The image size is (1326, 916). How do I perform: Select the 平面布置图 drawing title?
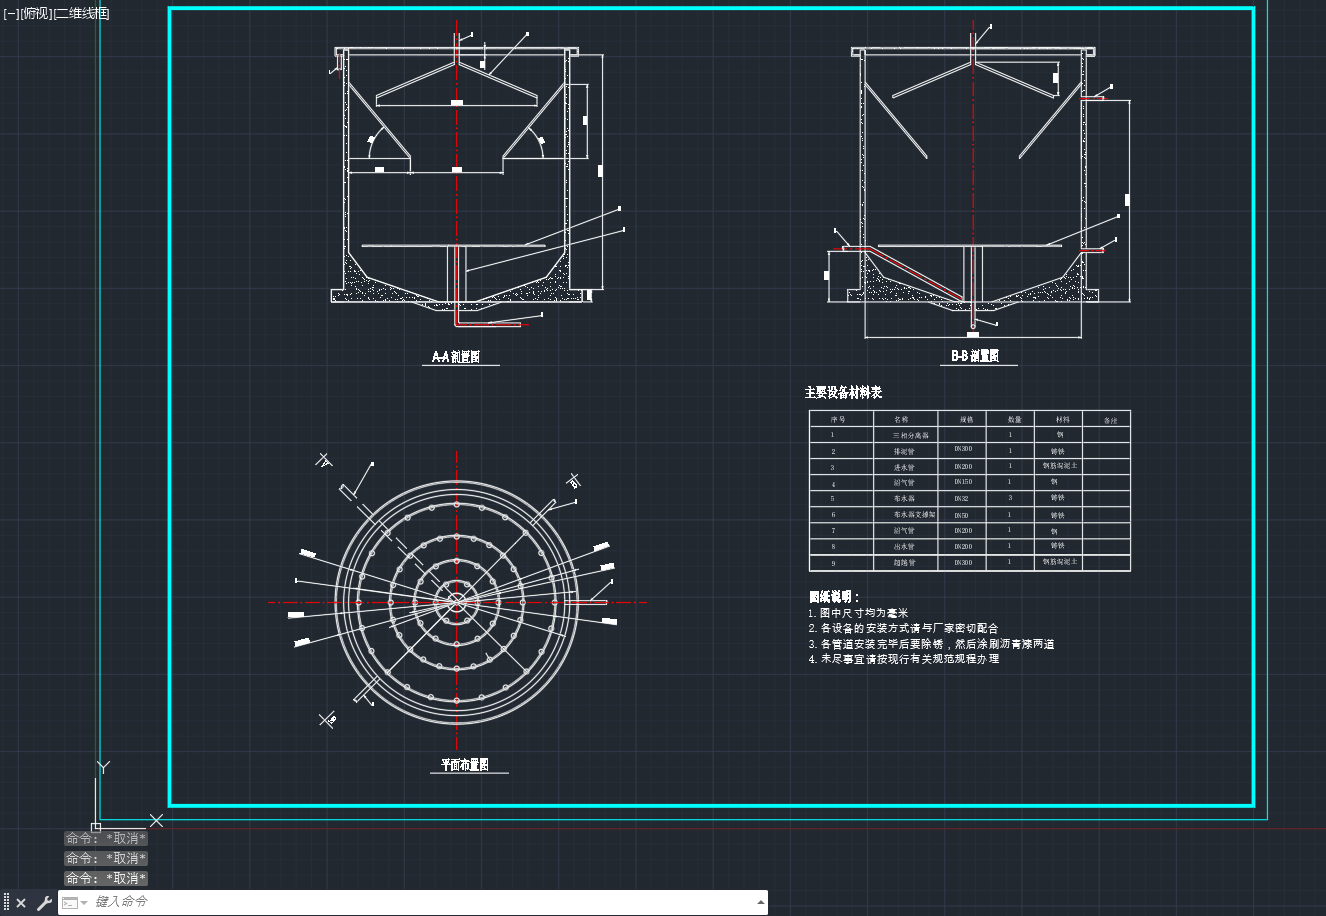[465, 765]
